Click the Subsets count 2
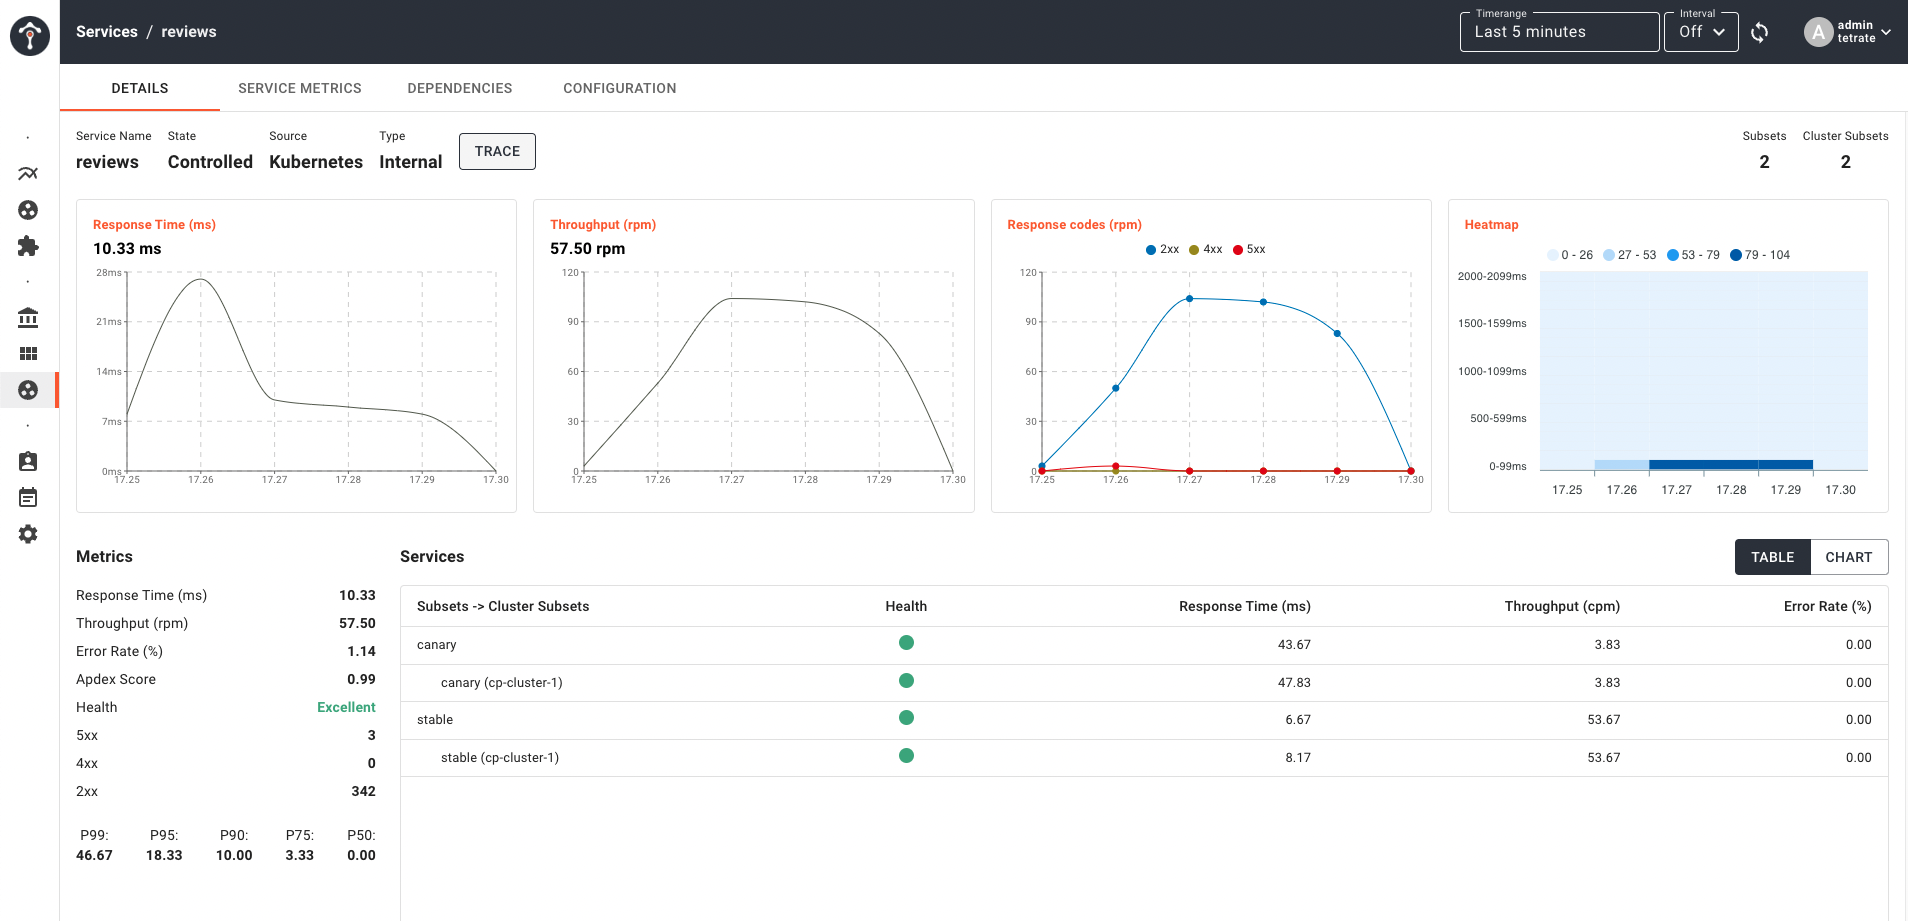Image resolution: width=1908 pixels, height=921 pixels. point(1764,162)
